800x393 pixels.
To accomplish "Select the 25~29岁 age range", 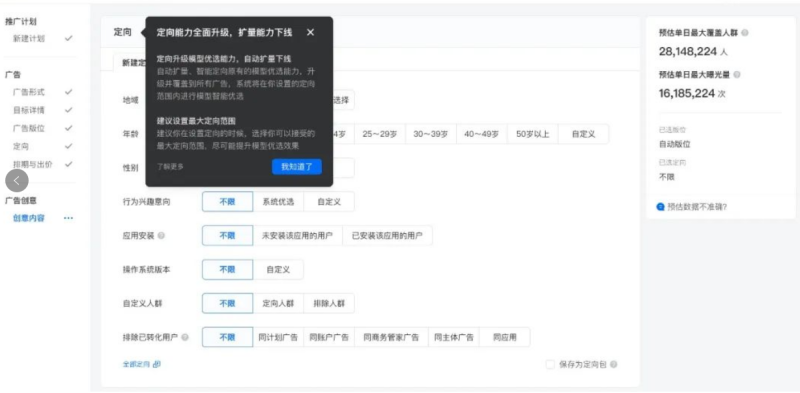I will point(380,134).
